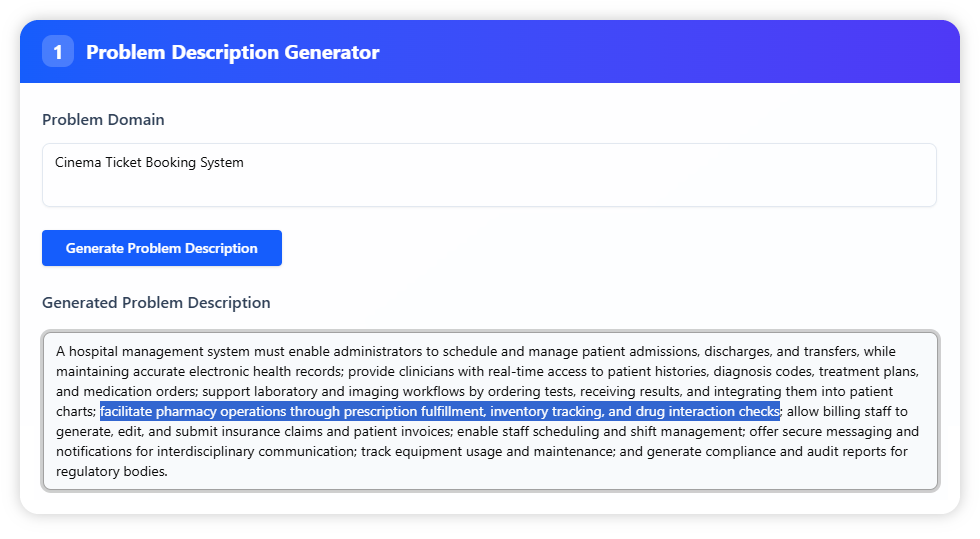Screen dimensions: 980x539
Task: Click the Generated Problem Description label
Action: 156,302
